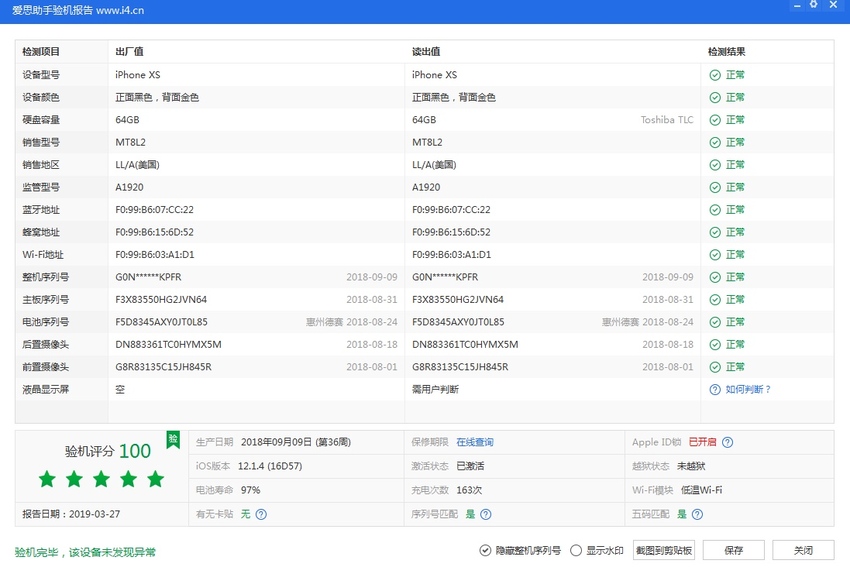Click the green 验 badge ribbon

173,439
